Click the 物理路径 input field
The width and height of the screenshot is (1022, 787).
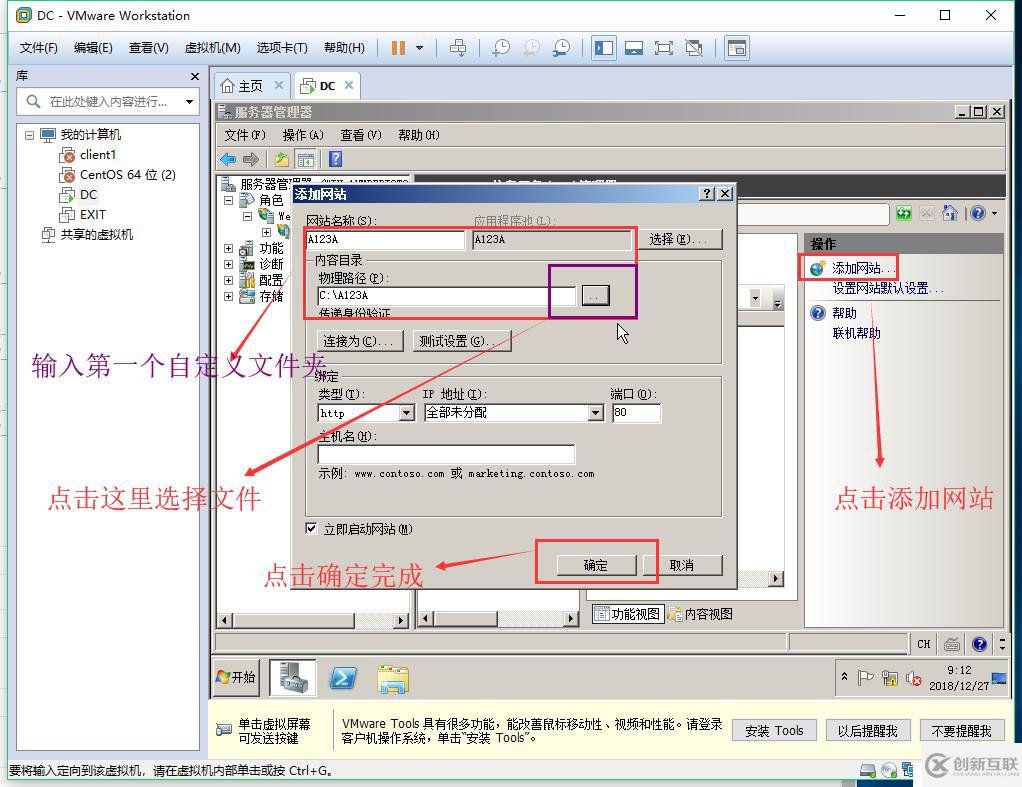[446, 296]
